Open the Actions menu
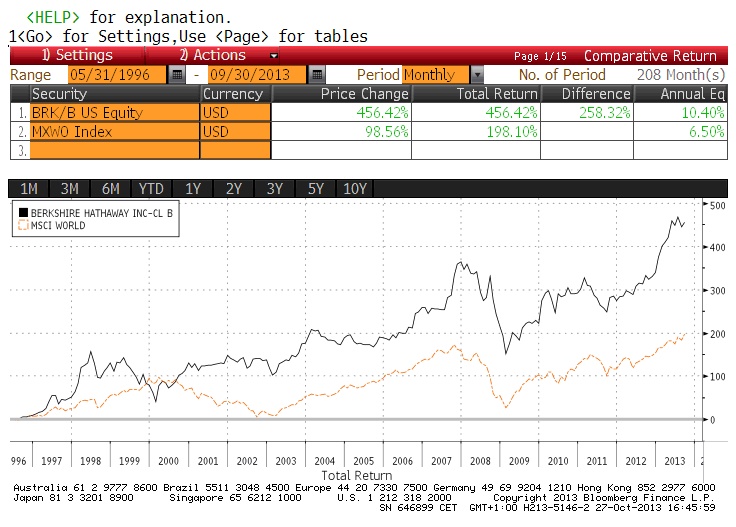The height and width of the screenshot is (527, 736). point(212,55)
